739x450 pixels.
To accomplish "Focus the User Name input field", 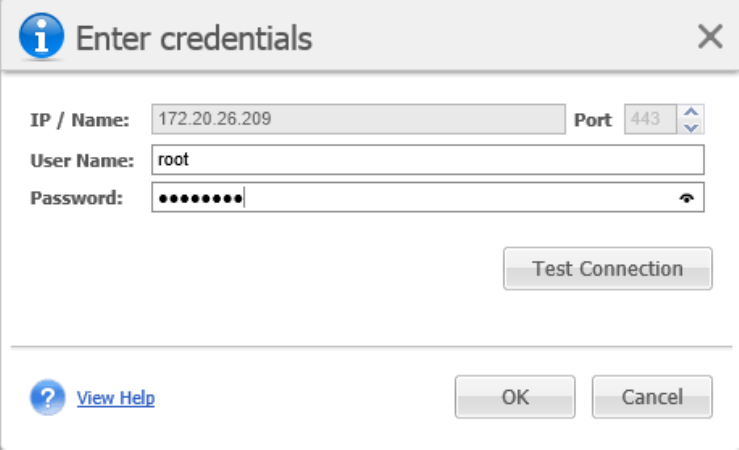I will coord(428,160).
